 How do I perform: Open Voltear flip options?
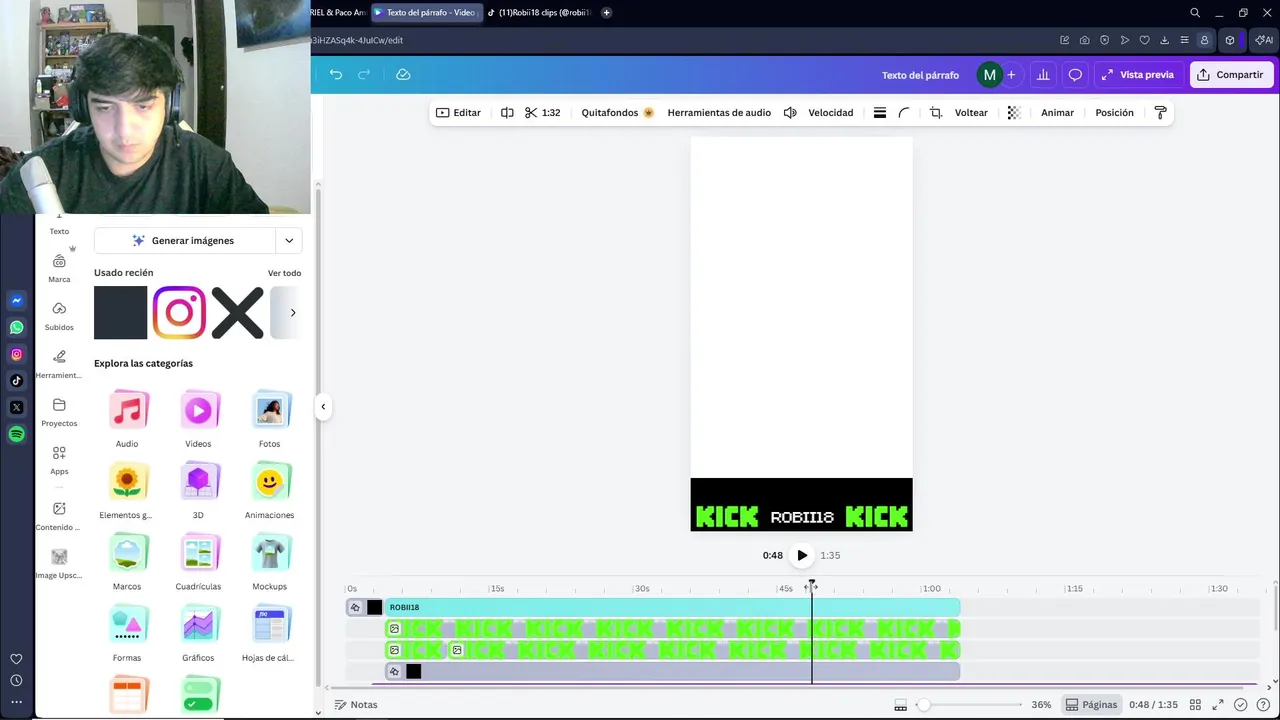point(971,113)
